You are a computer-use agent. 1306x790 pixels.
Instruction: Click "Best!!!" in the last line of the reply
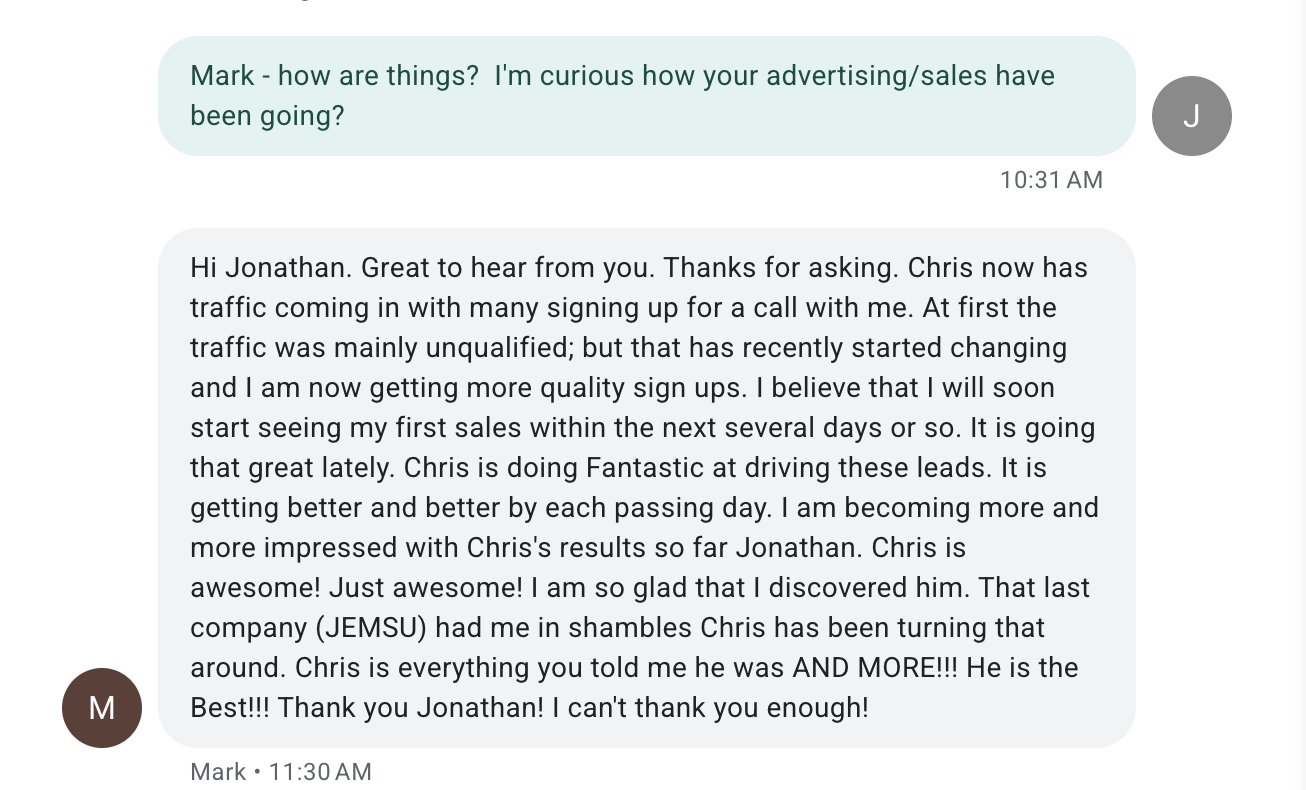(x=230, y=708)
